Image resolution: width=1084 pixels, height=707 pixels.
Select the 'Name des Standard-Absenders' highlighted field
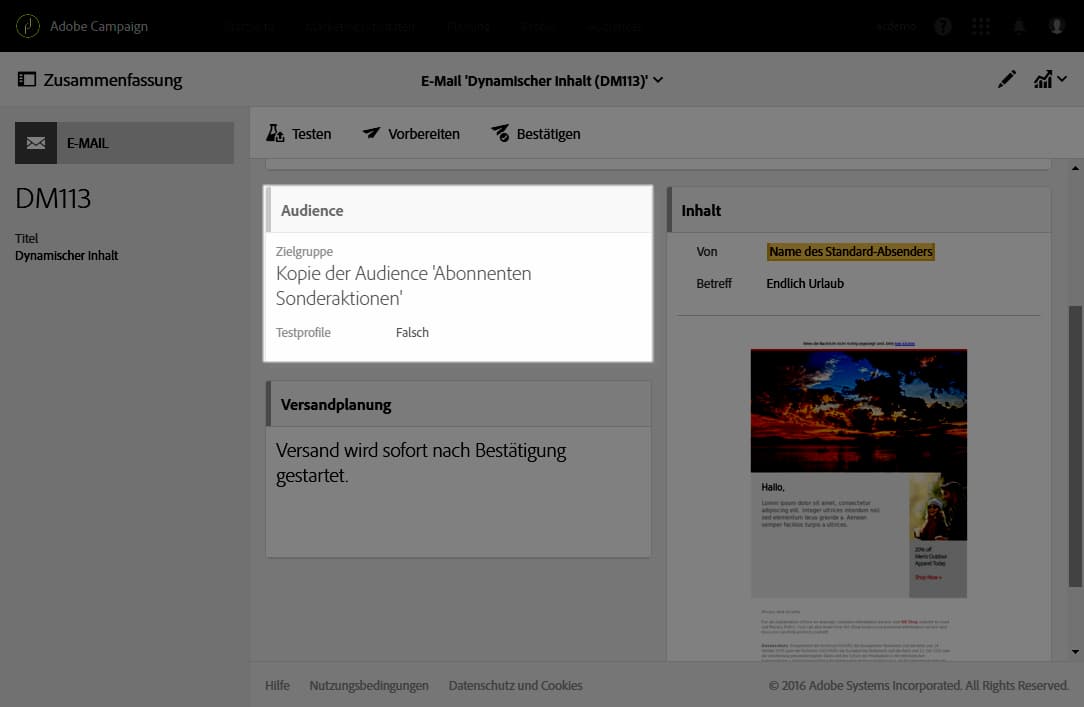click(851, 251)
